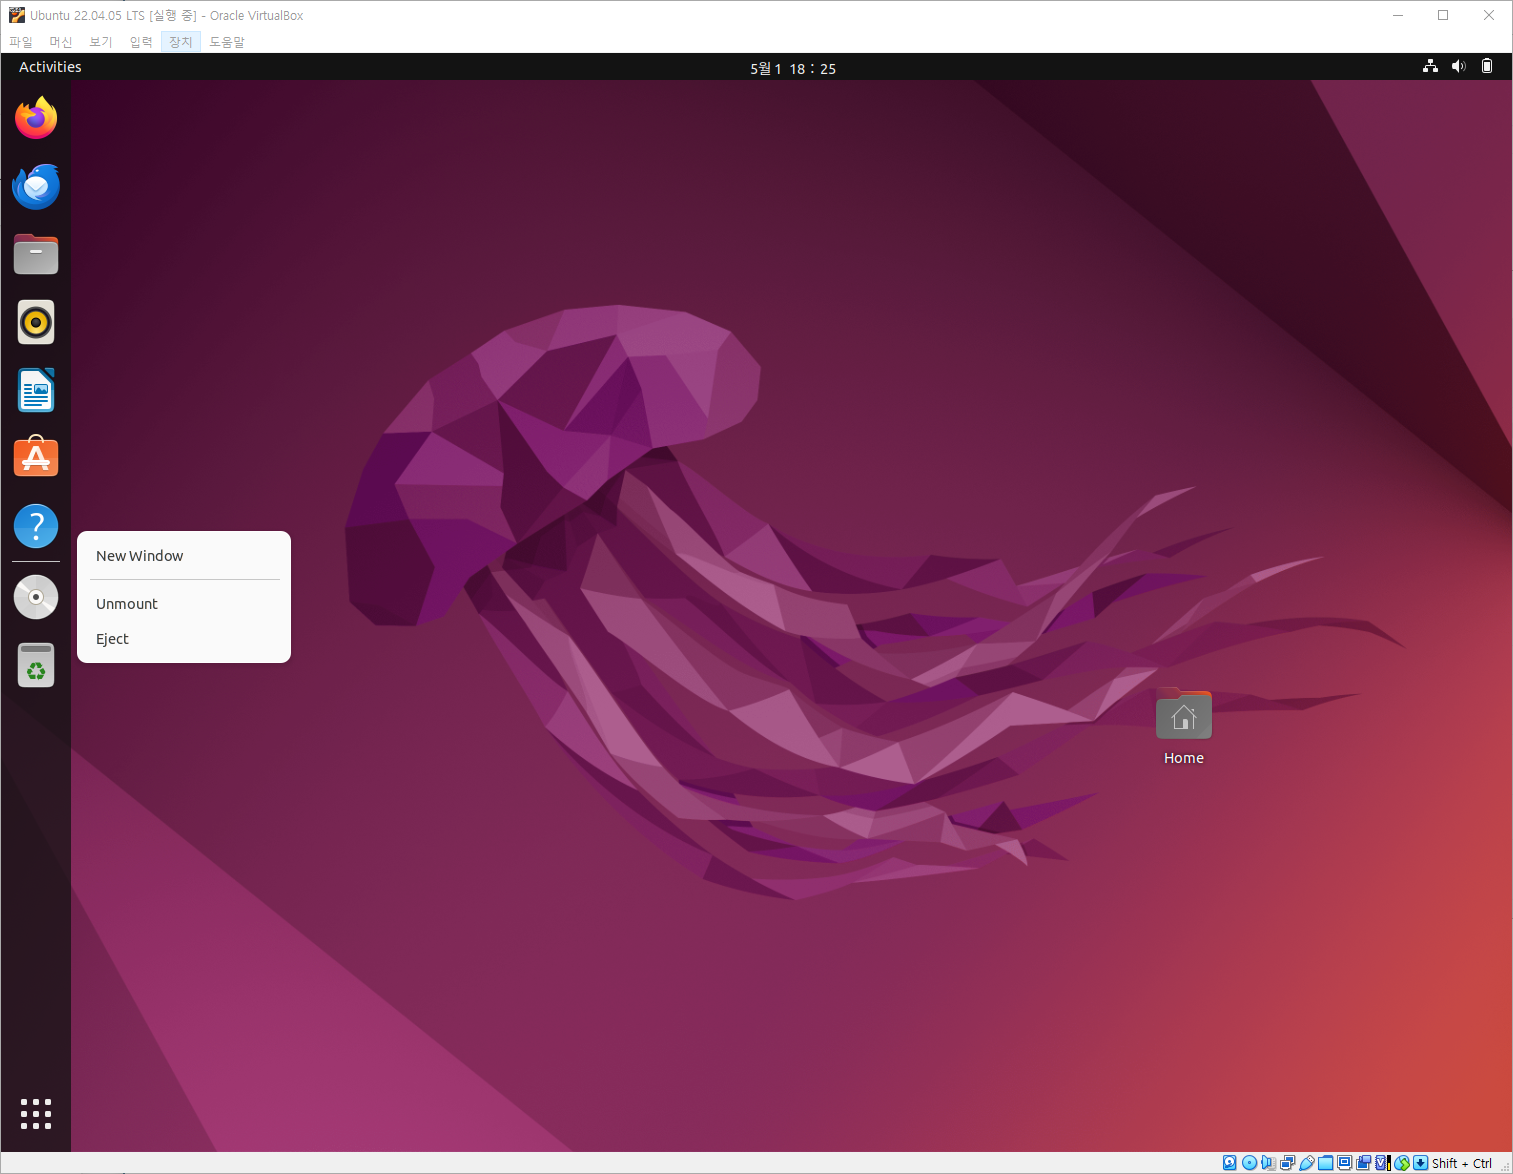Click the network adapter indicator in VirtualBox status bar
Viewport: 1513px width, 1174px height.
click(1288, 1163)
